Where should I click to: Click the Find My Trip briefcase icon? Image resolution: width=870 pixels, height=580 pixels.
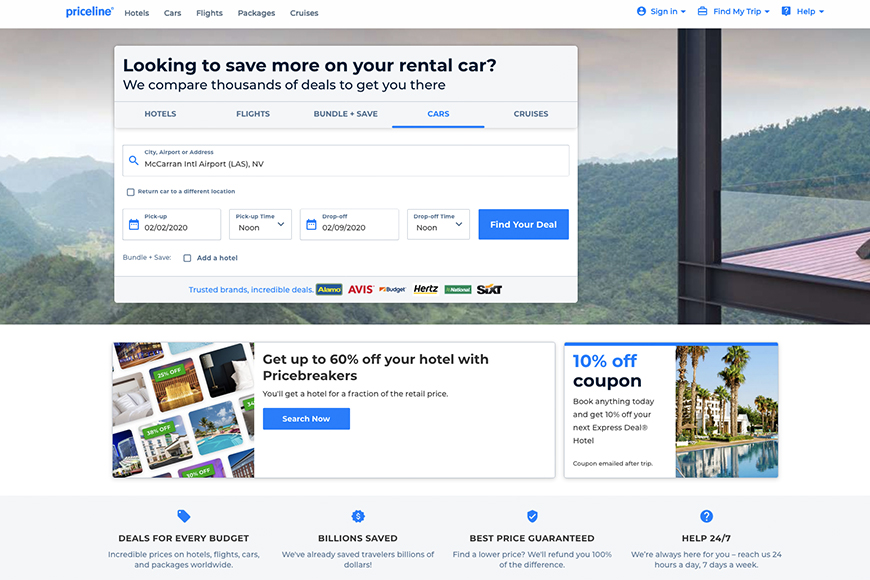coord(702,11)
